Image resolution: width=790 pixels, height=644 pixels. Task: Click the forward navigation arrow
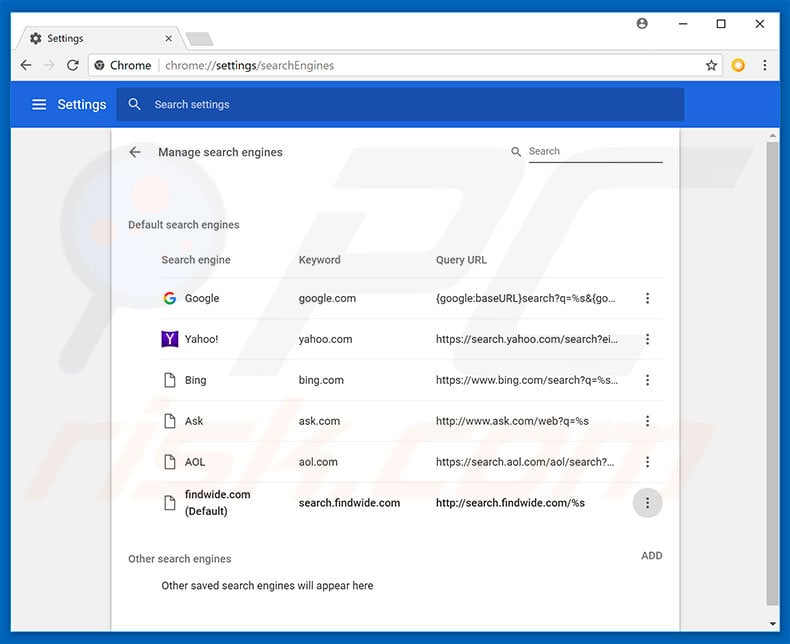pyautogui.click(x=49, y=65)
